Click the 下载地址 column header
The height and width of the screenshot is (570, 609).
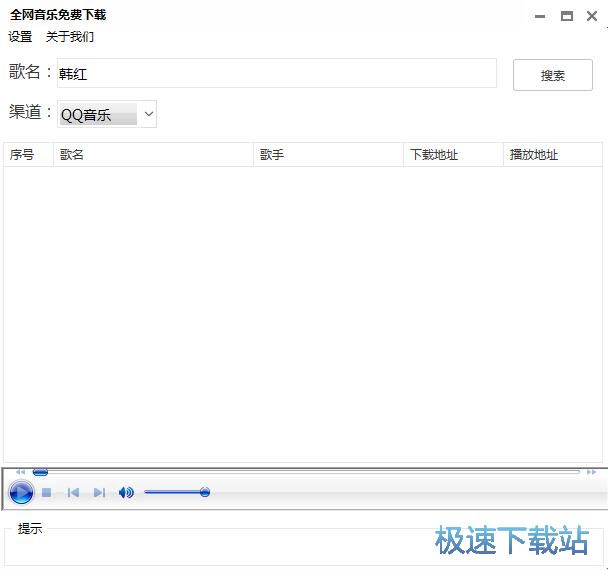coord(453,155)
